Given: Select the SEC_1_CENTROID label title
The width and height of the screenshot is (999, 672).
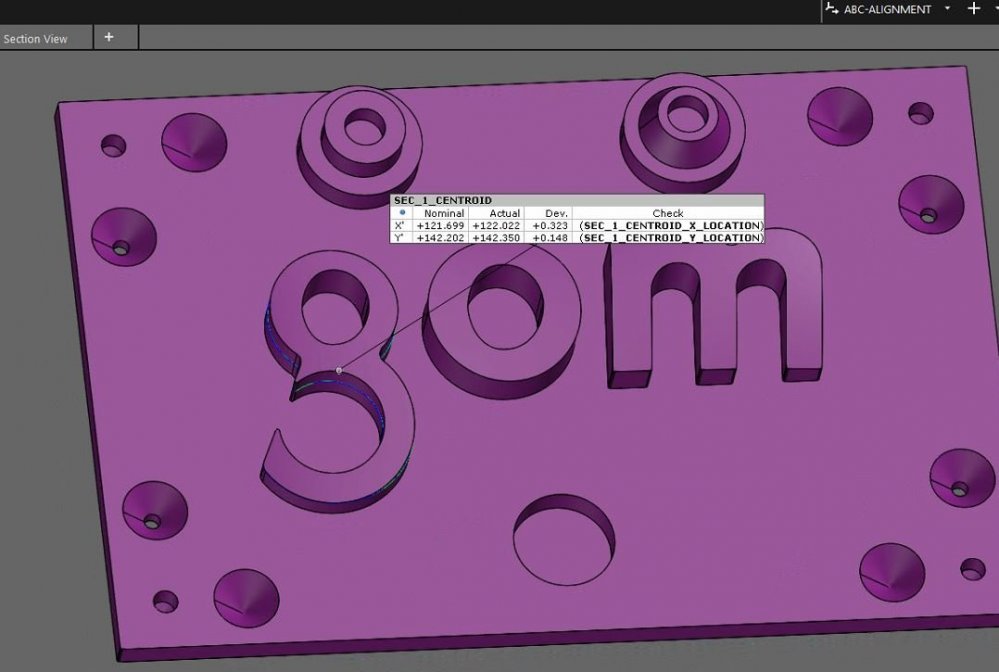Looking at the screenshot, I should [x=443, y=201].
